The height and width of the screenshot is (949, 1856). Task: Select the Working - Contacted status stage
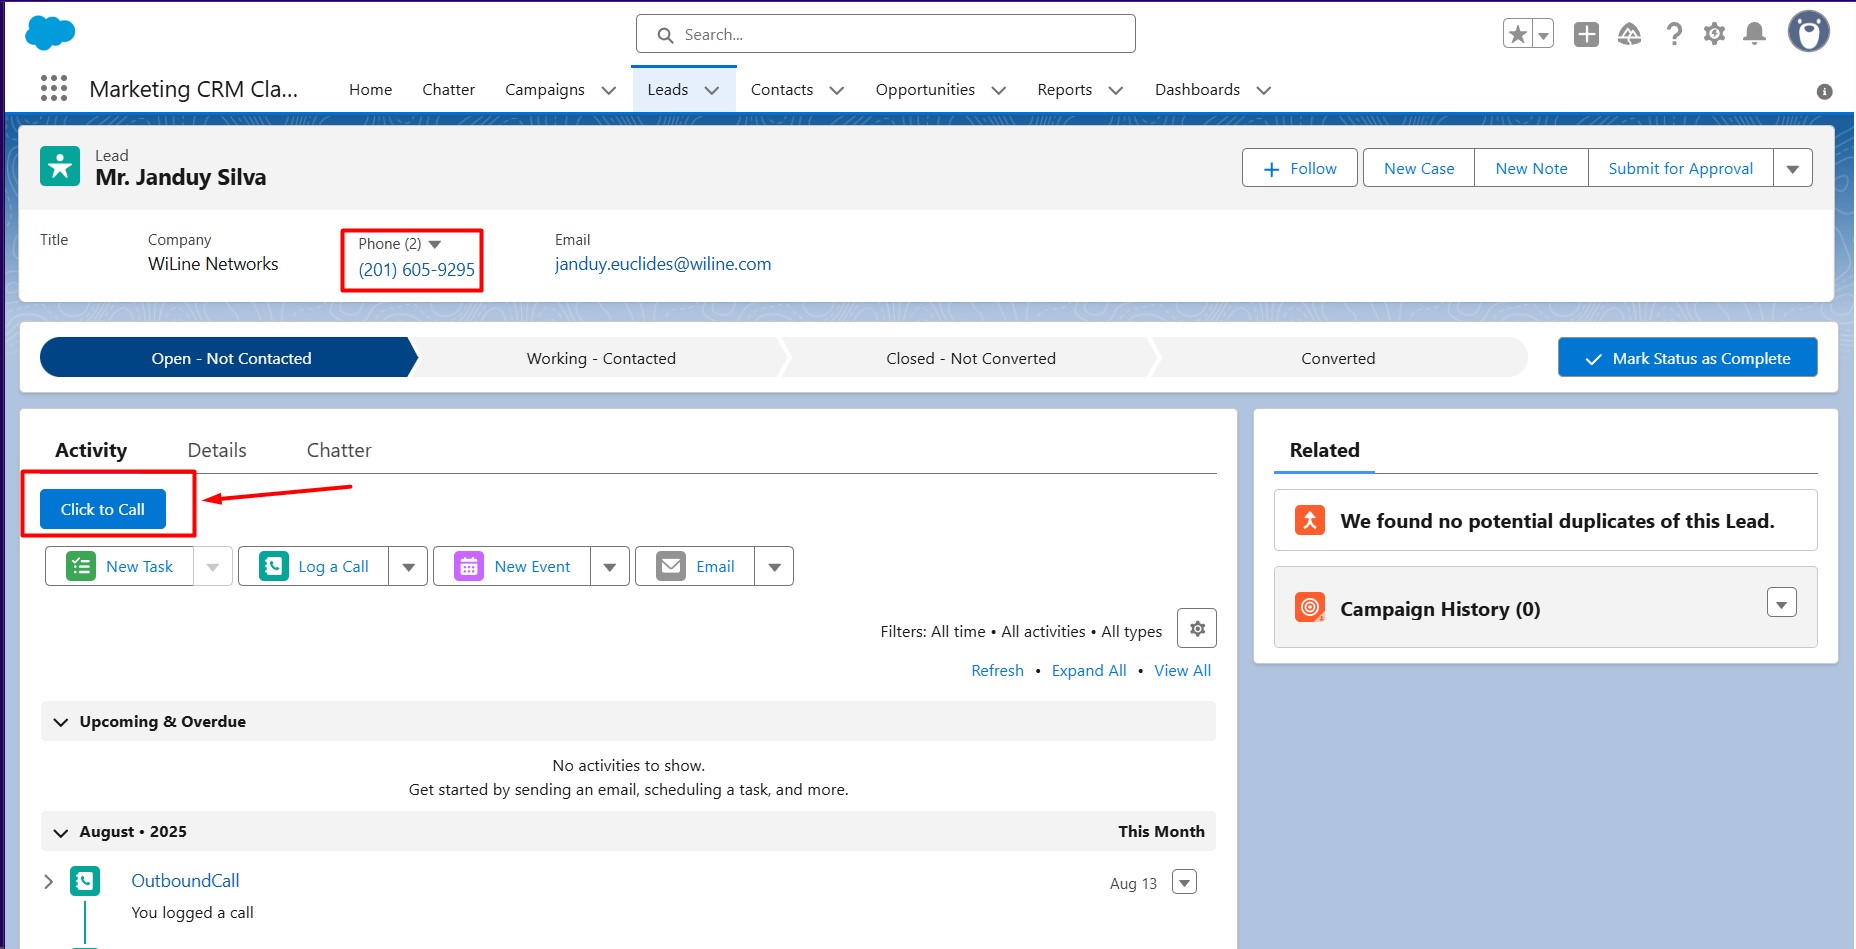(x=600, y=358)
